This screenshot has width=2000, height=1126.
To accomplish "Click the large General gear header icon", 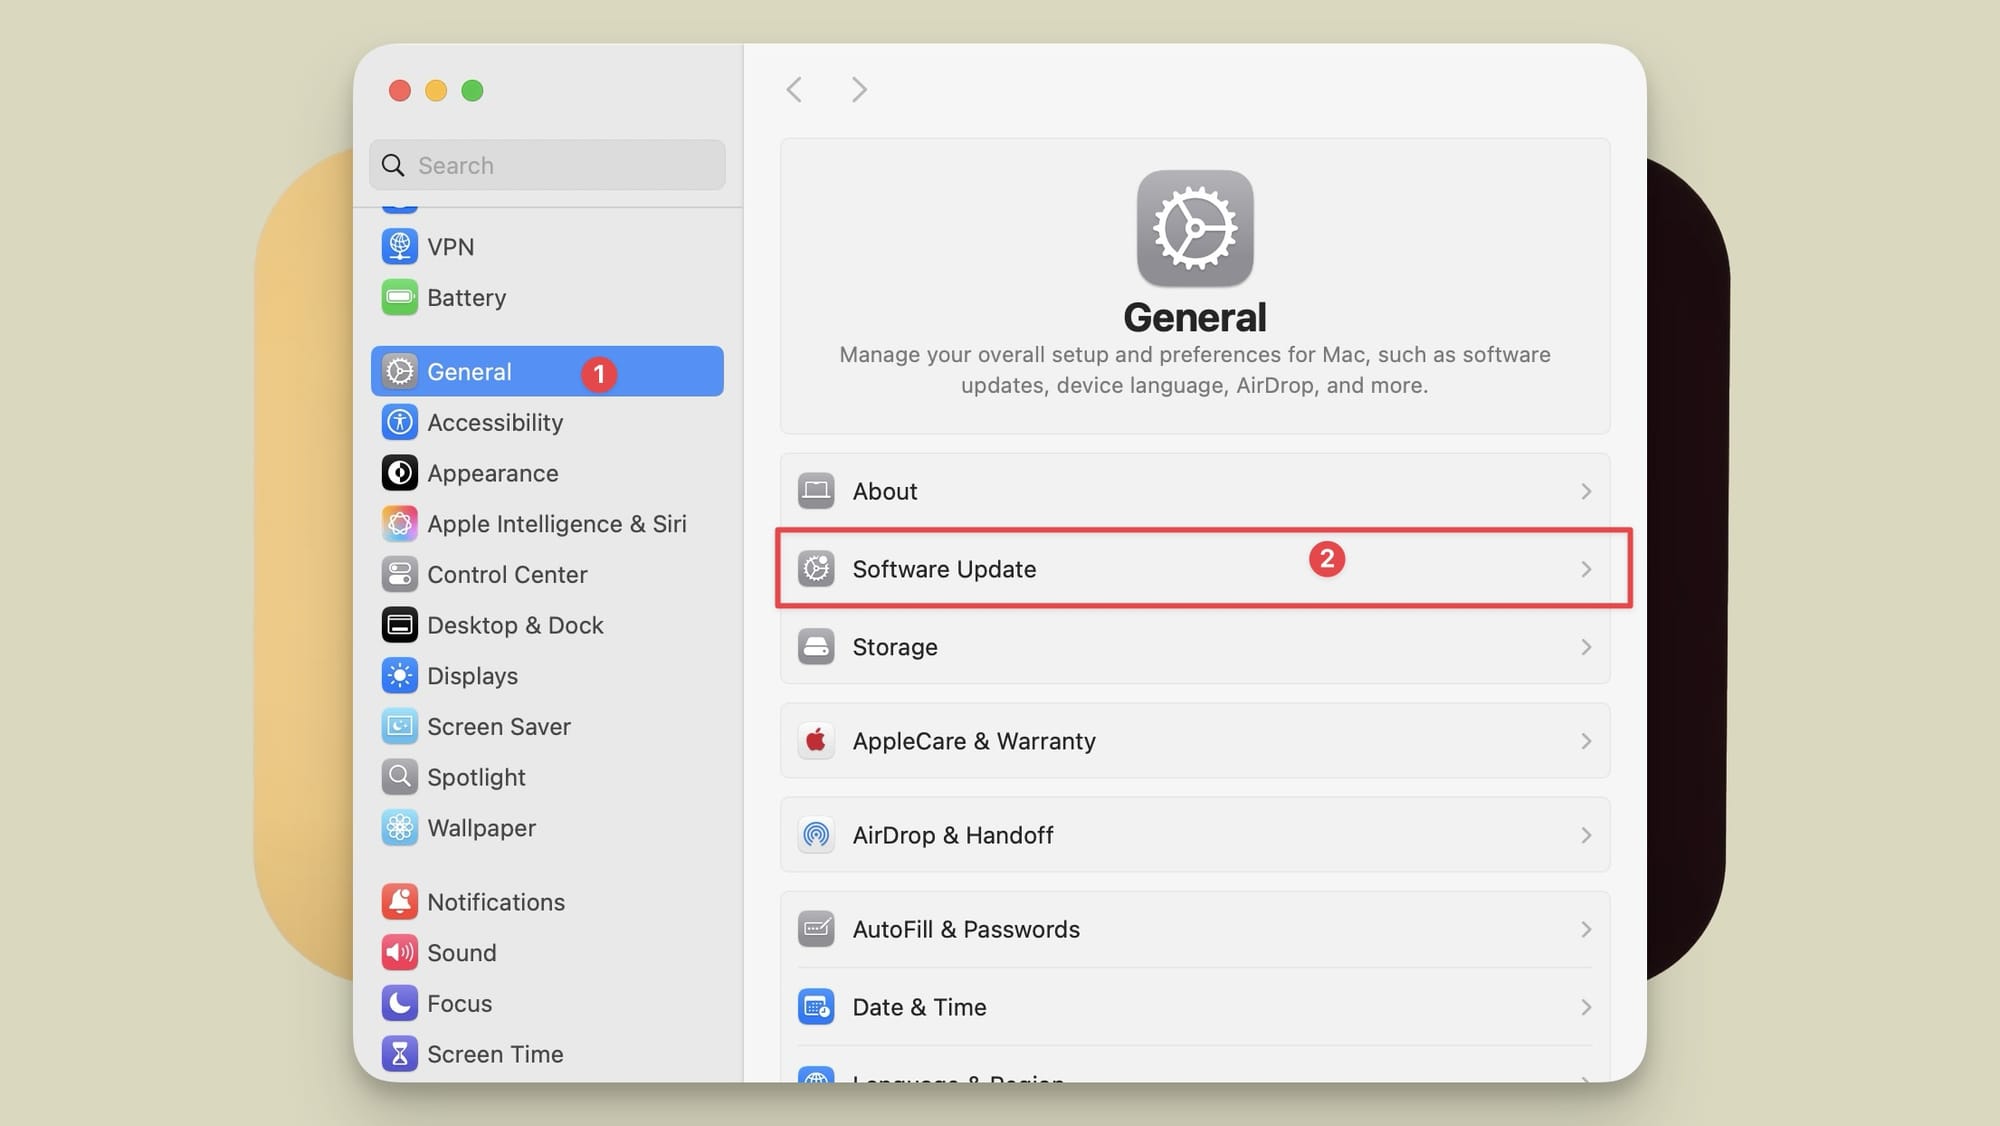I will coord(1195,228).
